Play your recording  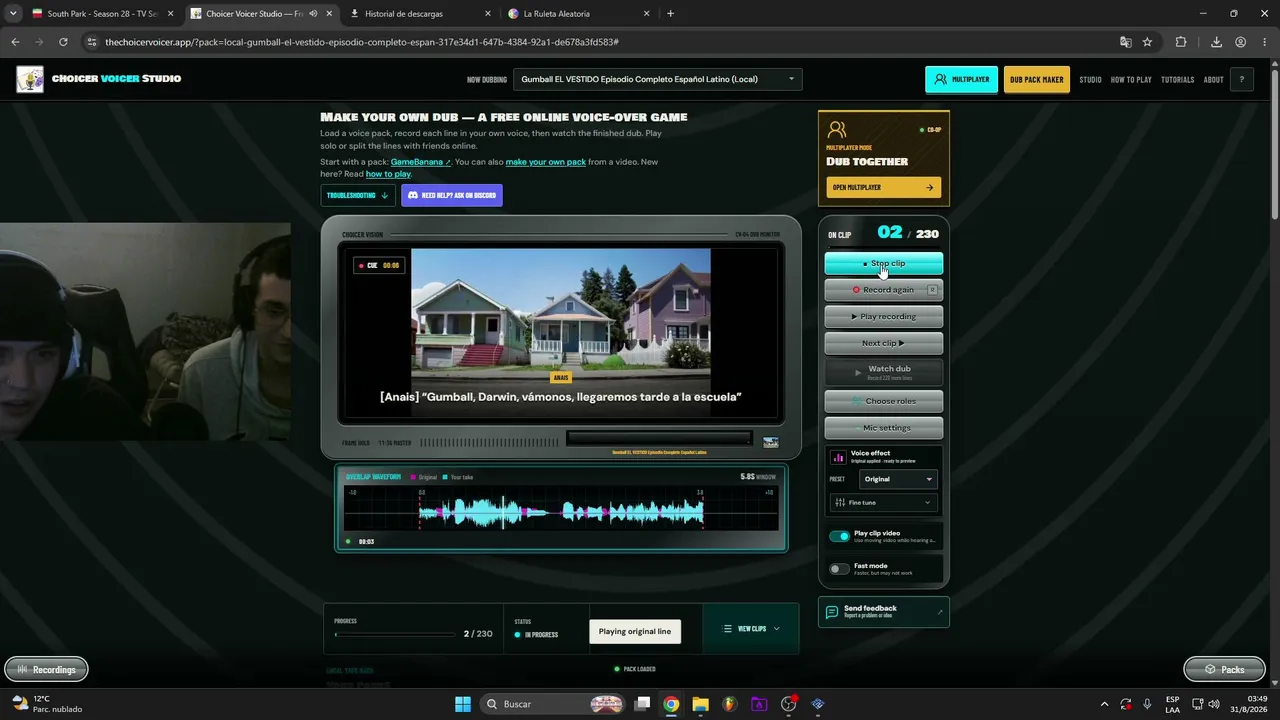883,316
